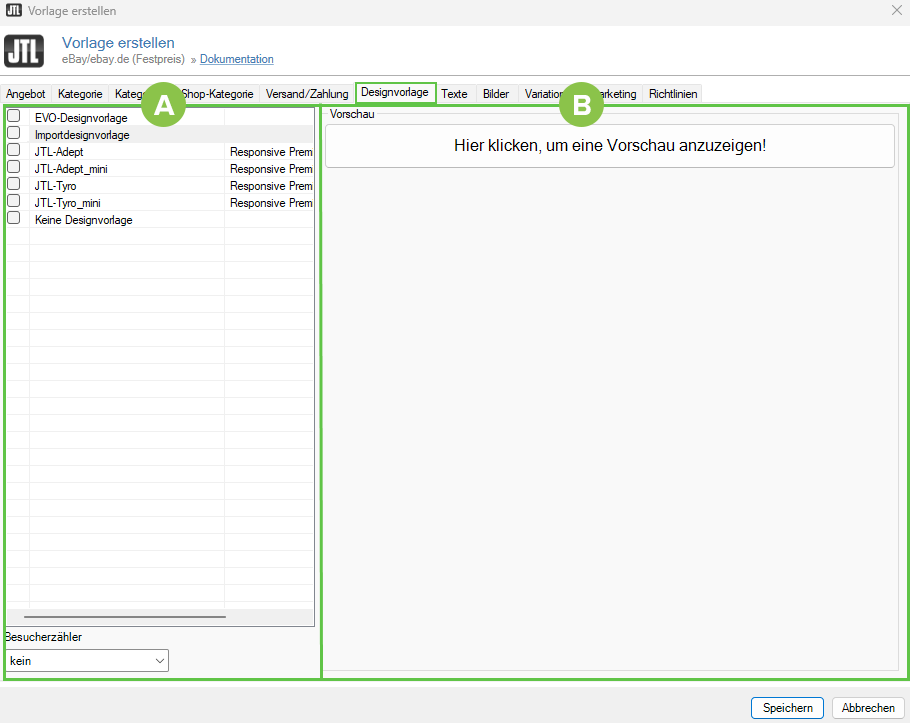Screen dimensions: 910x723
Task: Open the Dokumentation link
Action: click(236, 60)
